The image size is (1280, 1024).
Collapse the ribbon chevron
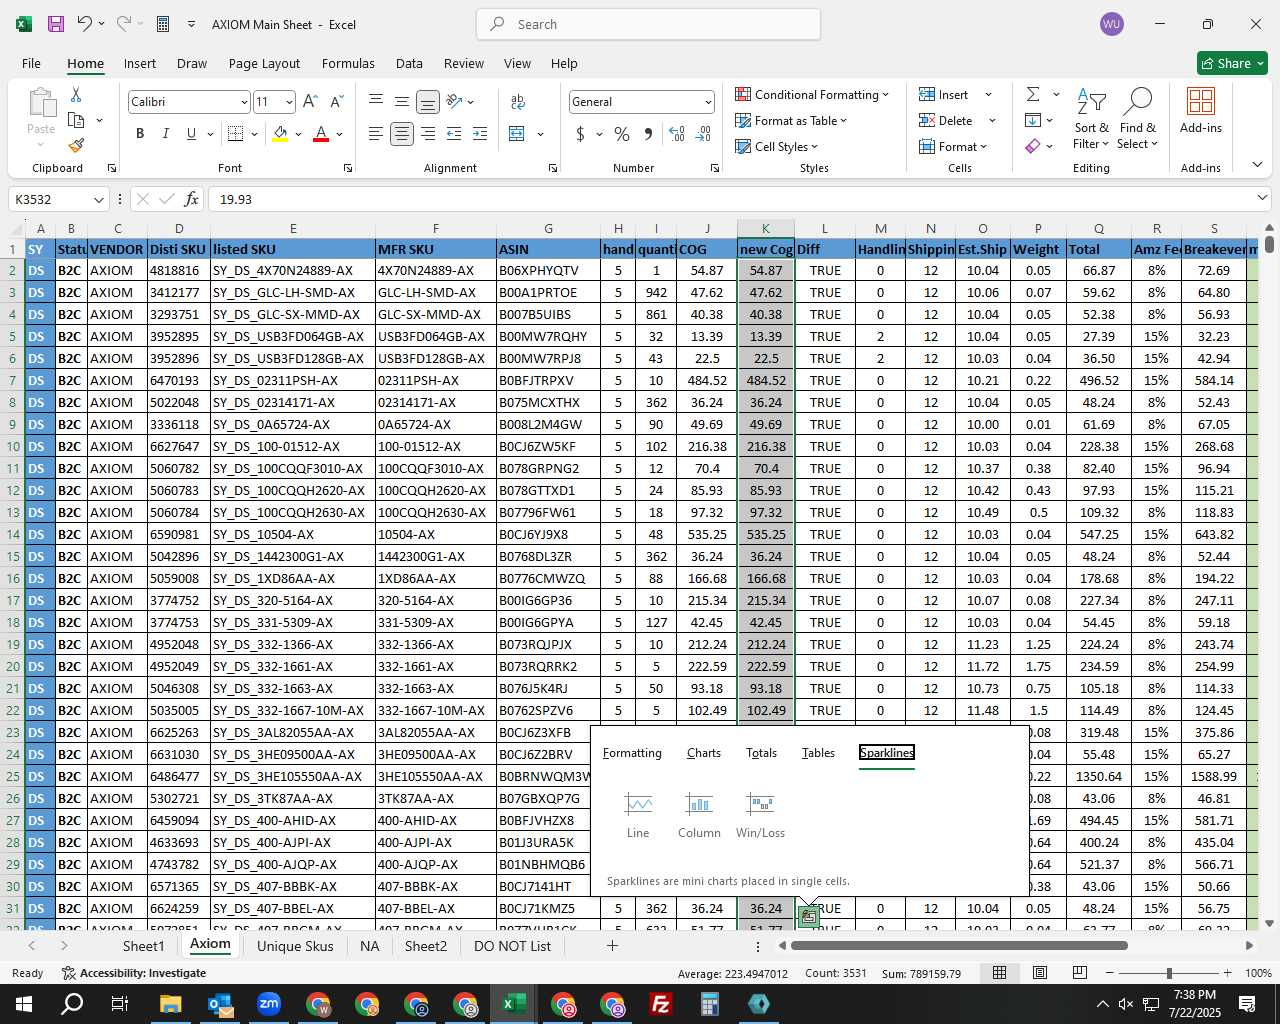(x=1257, y=165)
